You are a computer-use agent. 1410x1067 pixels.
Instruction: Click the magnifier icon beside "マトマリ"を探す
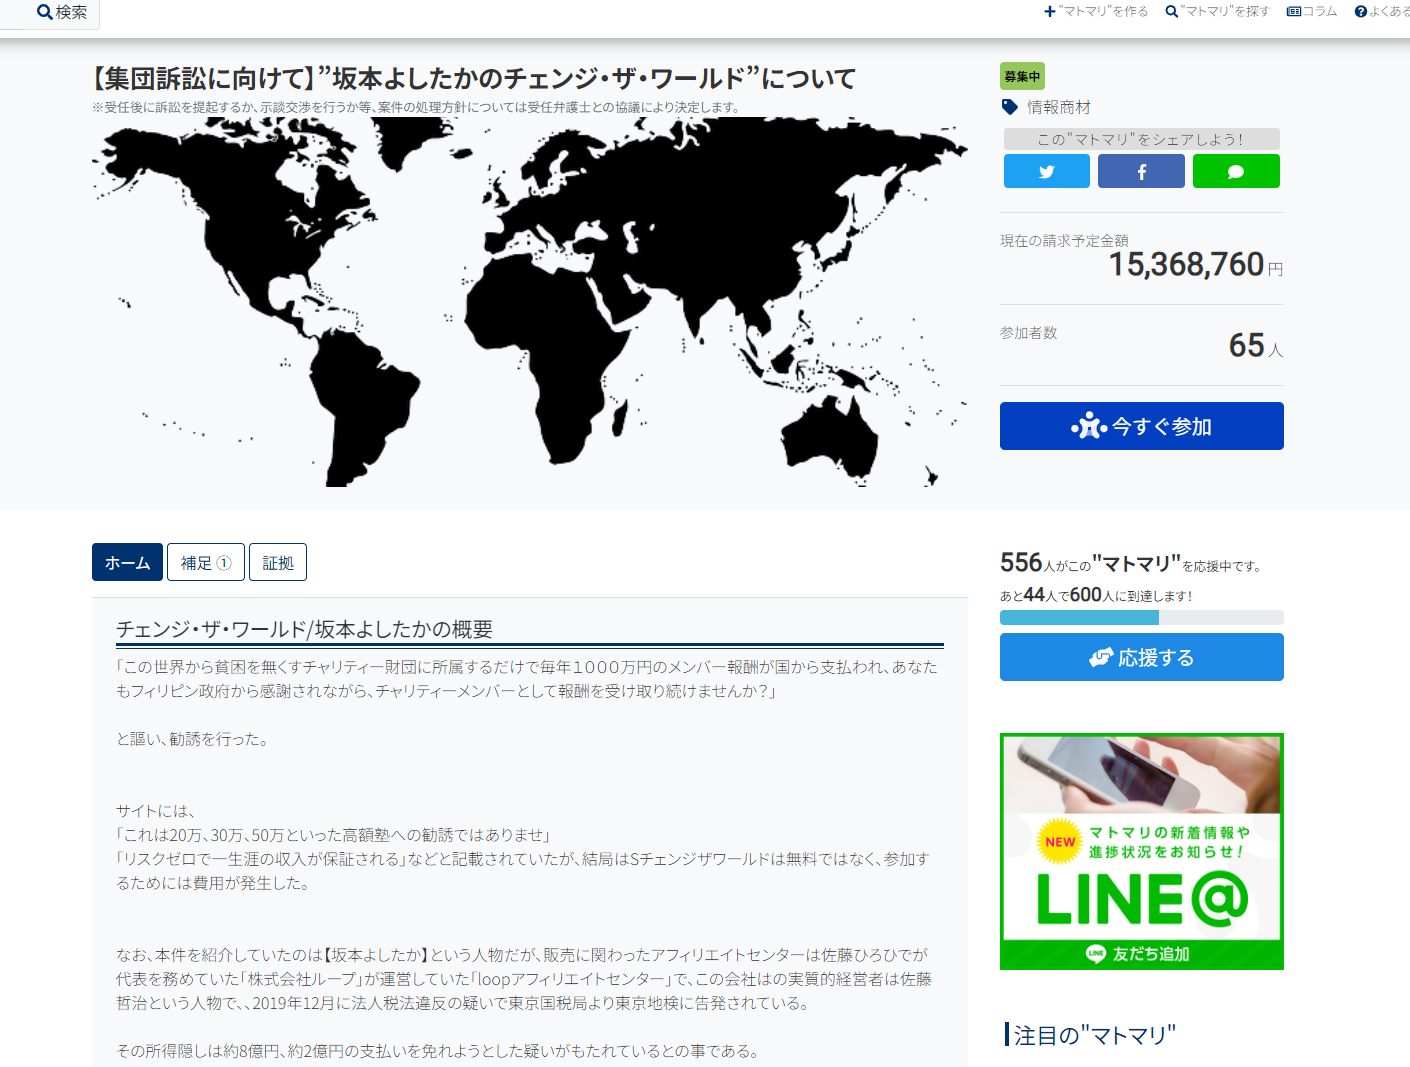coord(1172,11)
